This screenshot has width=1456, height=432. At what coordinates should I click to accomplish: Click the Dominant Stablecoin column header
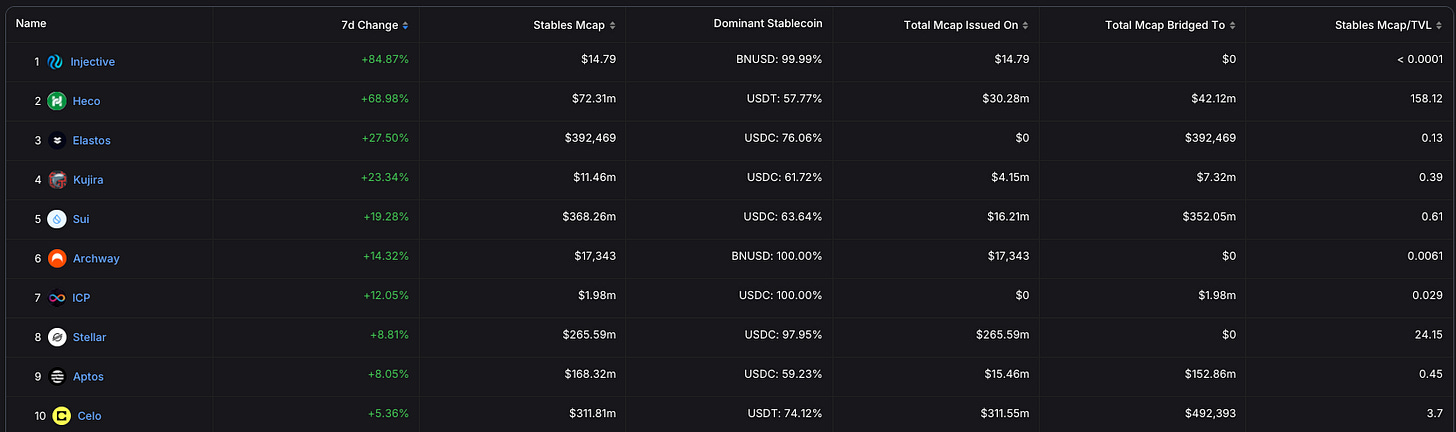point(768,24)
